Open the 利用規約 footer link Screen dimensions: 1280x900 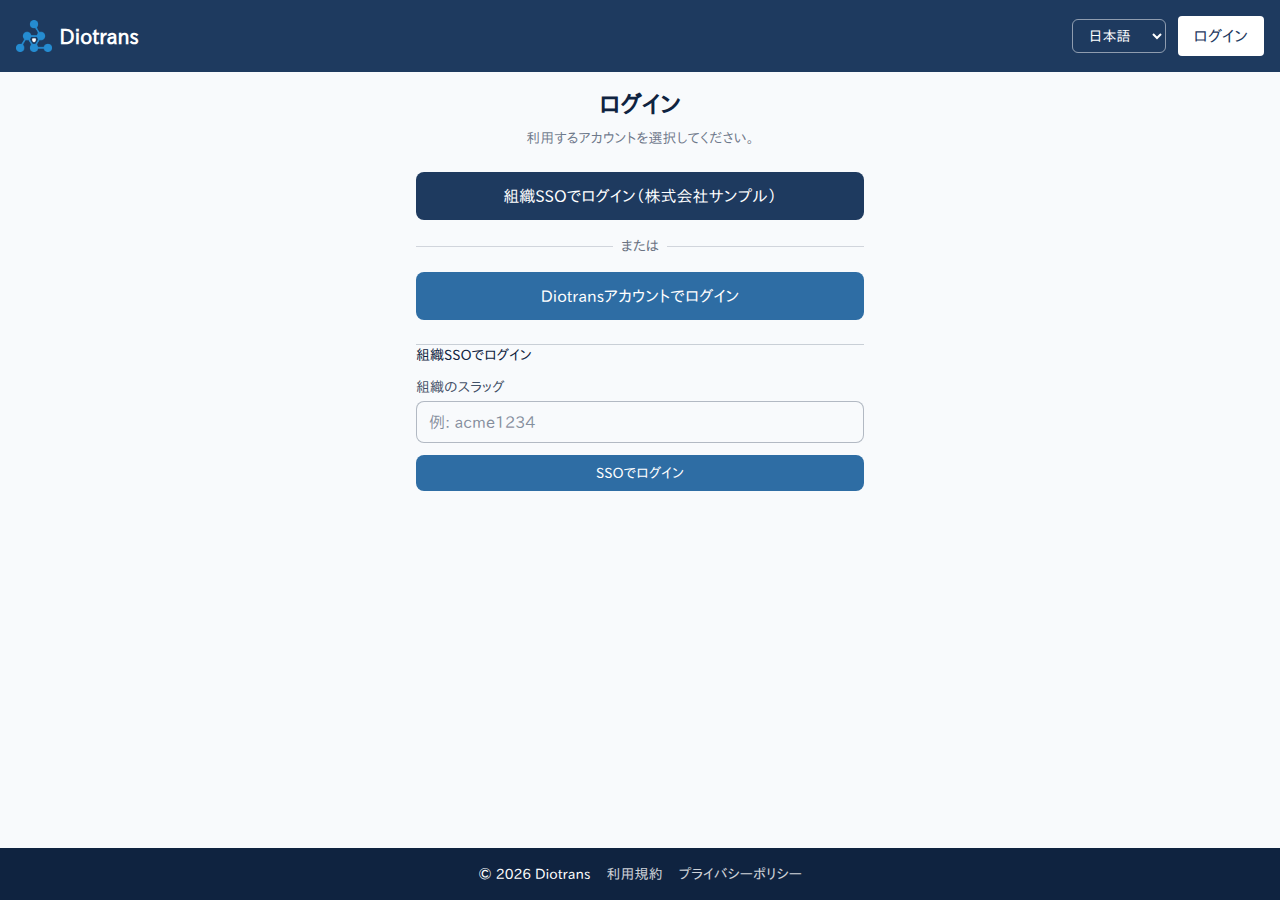(x=634, y=874)
